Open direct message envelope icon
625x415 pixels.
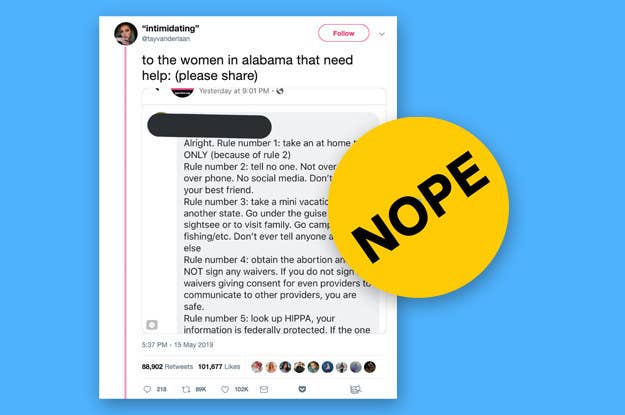point(264,389)
